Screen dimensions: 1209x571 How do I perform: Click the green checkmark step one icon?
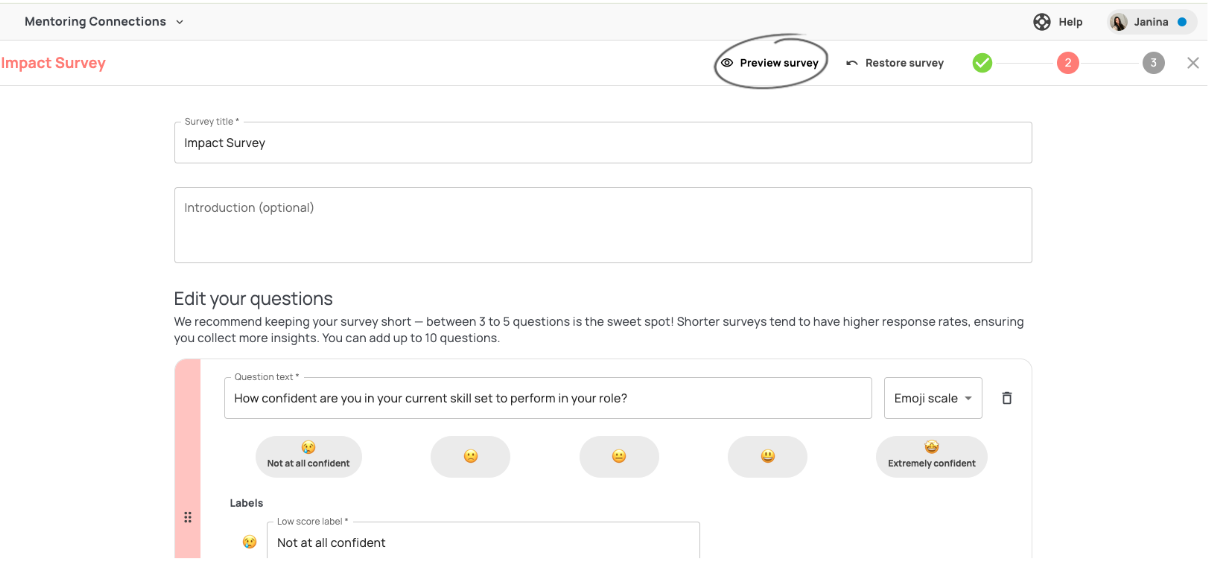982,63
